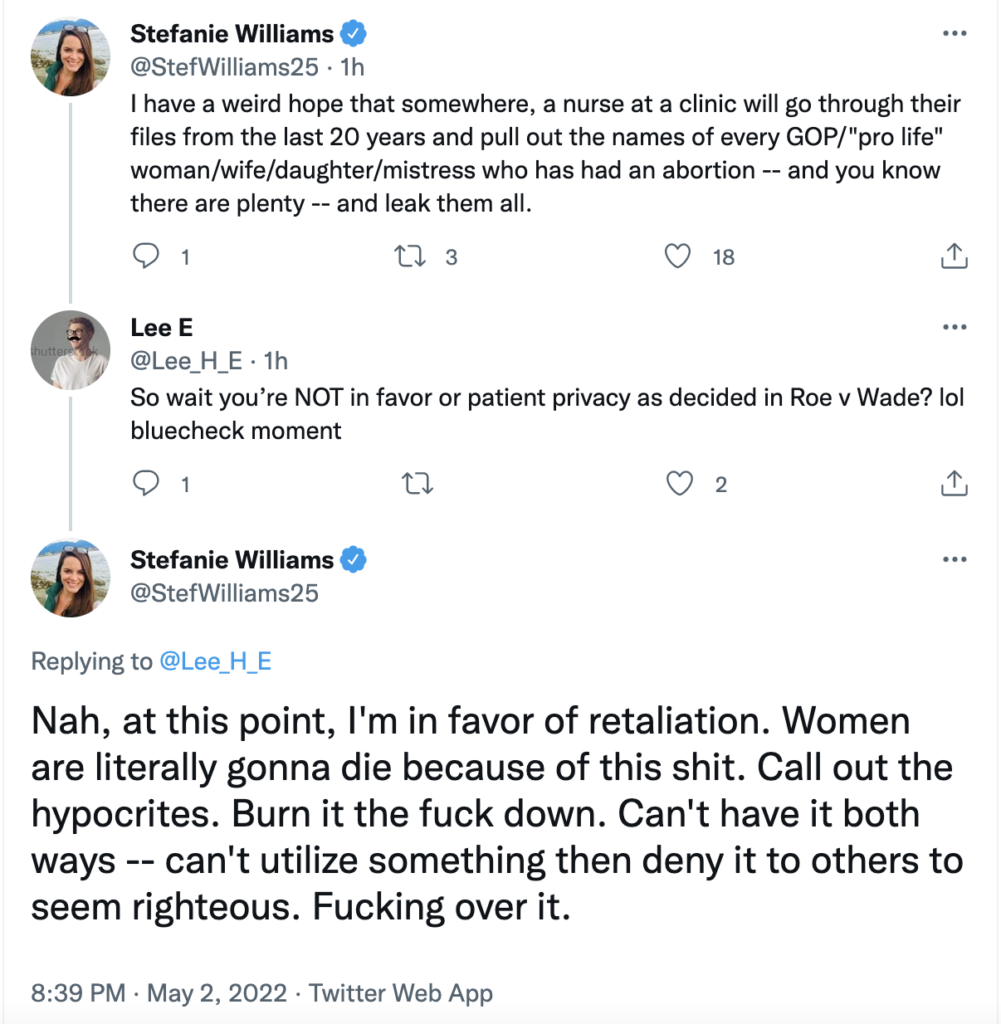Share Lee E's tweet

click(955, 484)
